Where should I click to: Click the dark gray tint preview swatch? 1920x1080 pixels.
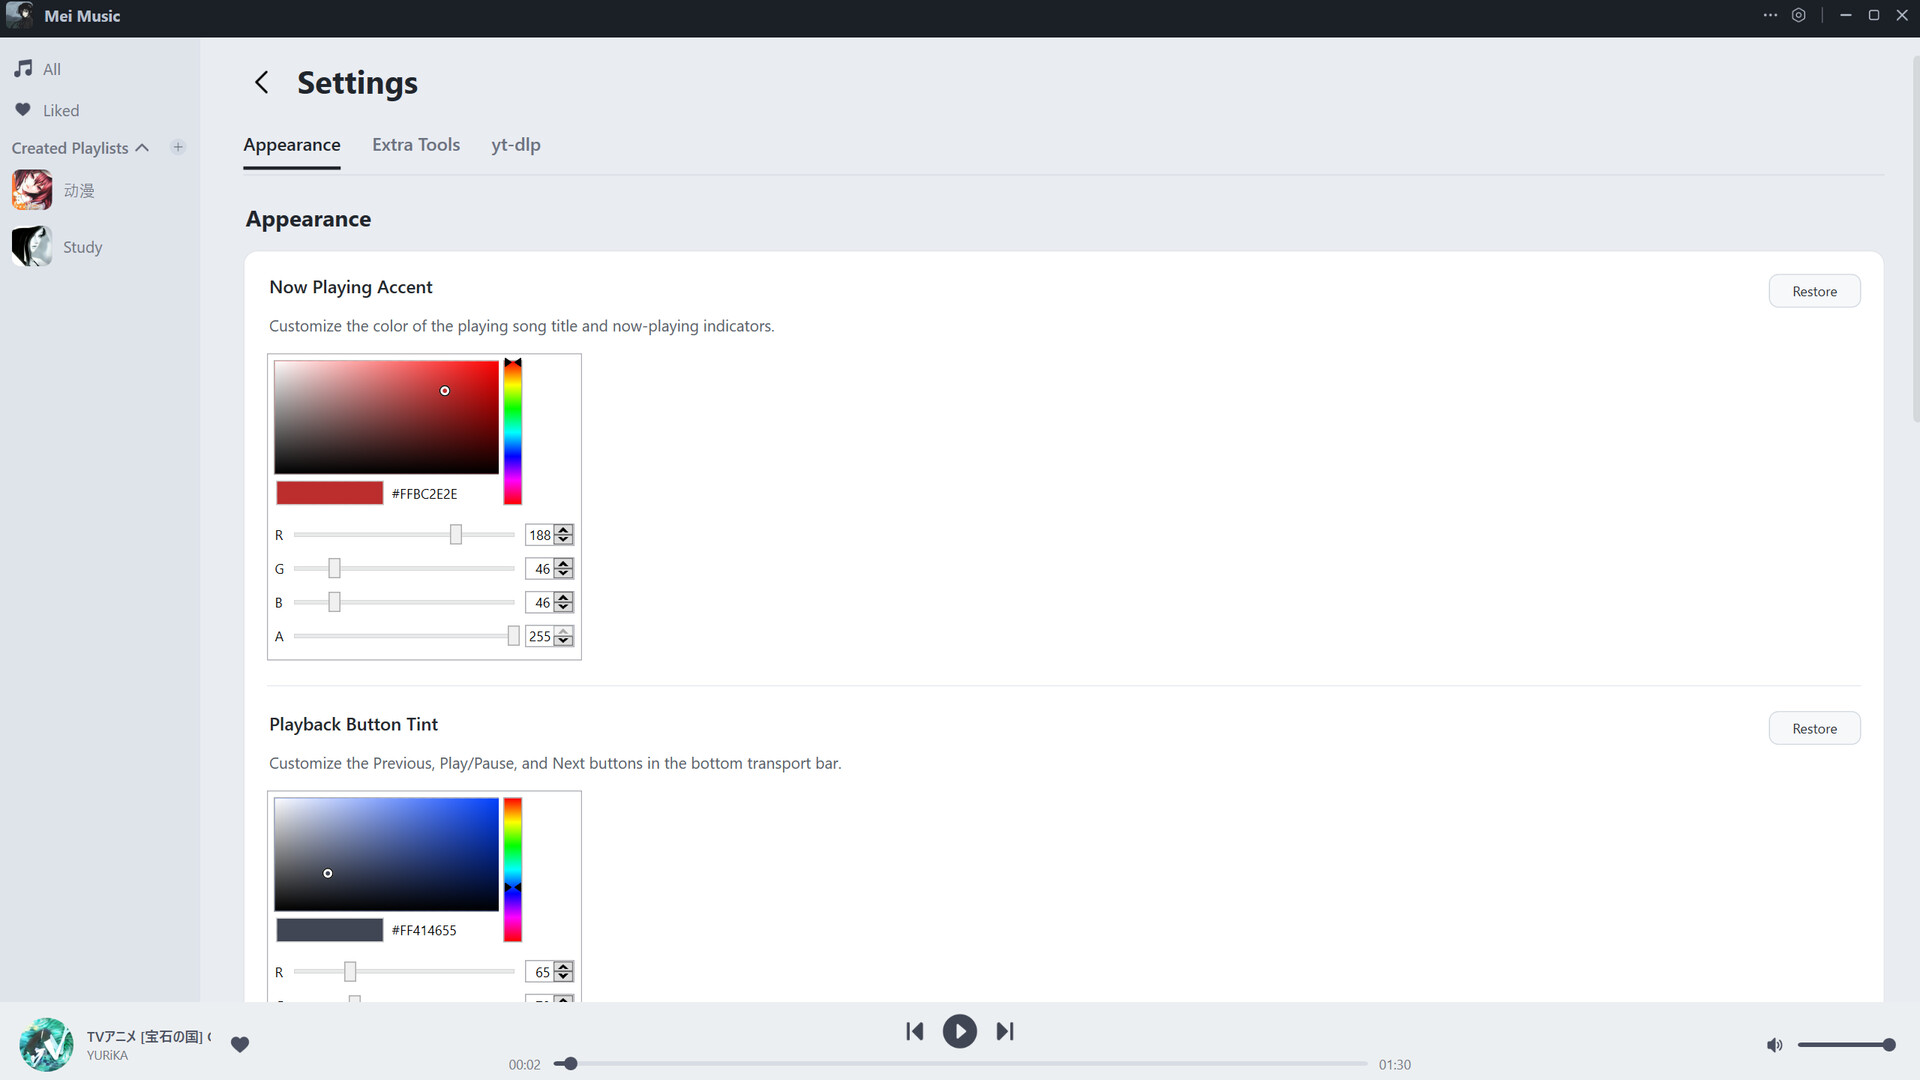pos(330,930)
